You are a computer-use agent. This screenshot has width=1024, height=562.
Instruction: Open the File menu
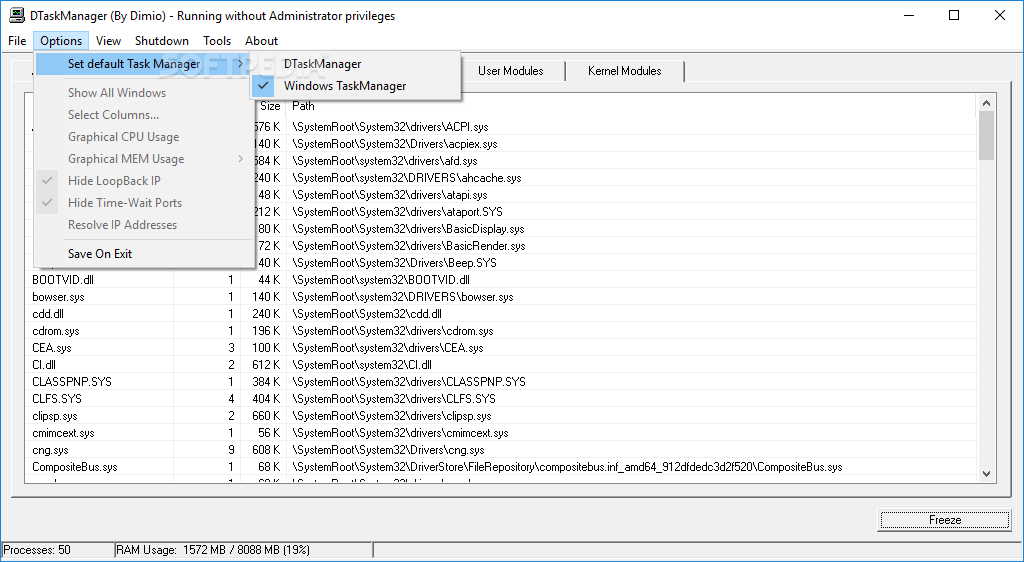click(x=17, y=40)
